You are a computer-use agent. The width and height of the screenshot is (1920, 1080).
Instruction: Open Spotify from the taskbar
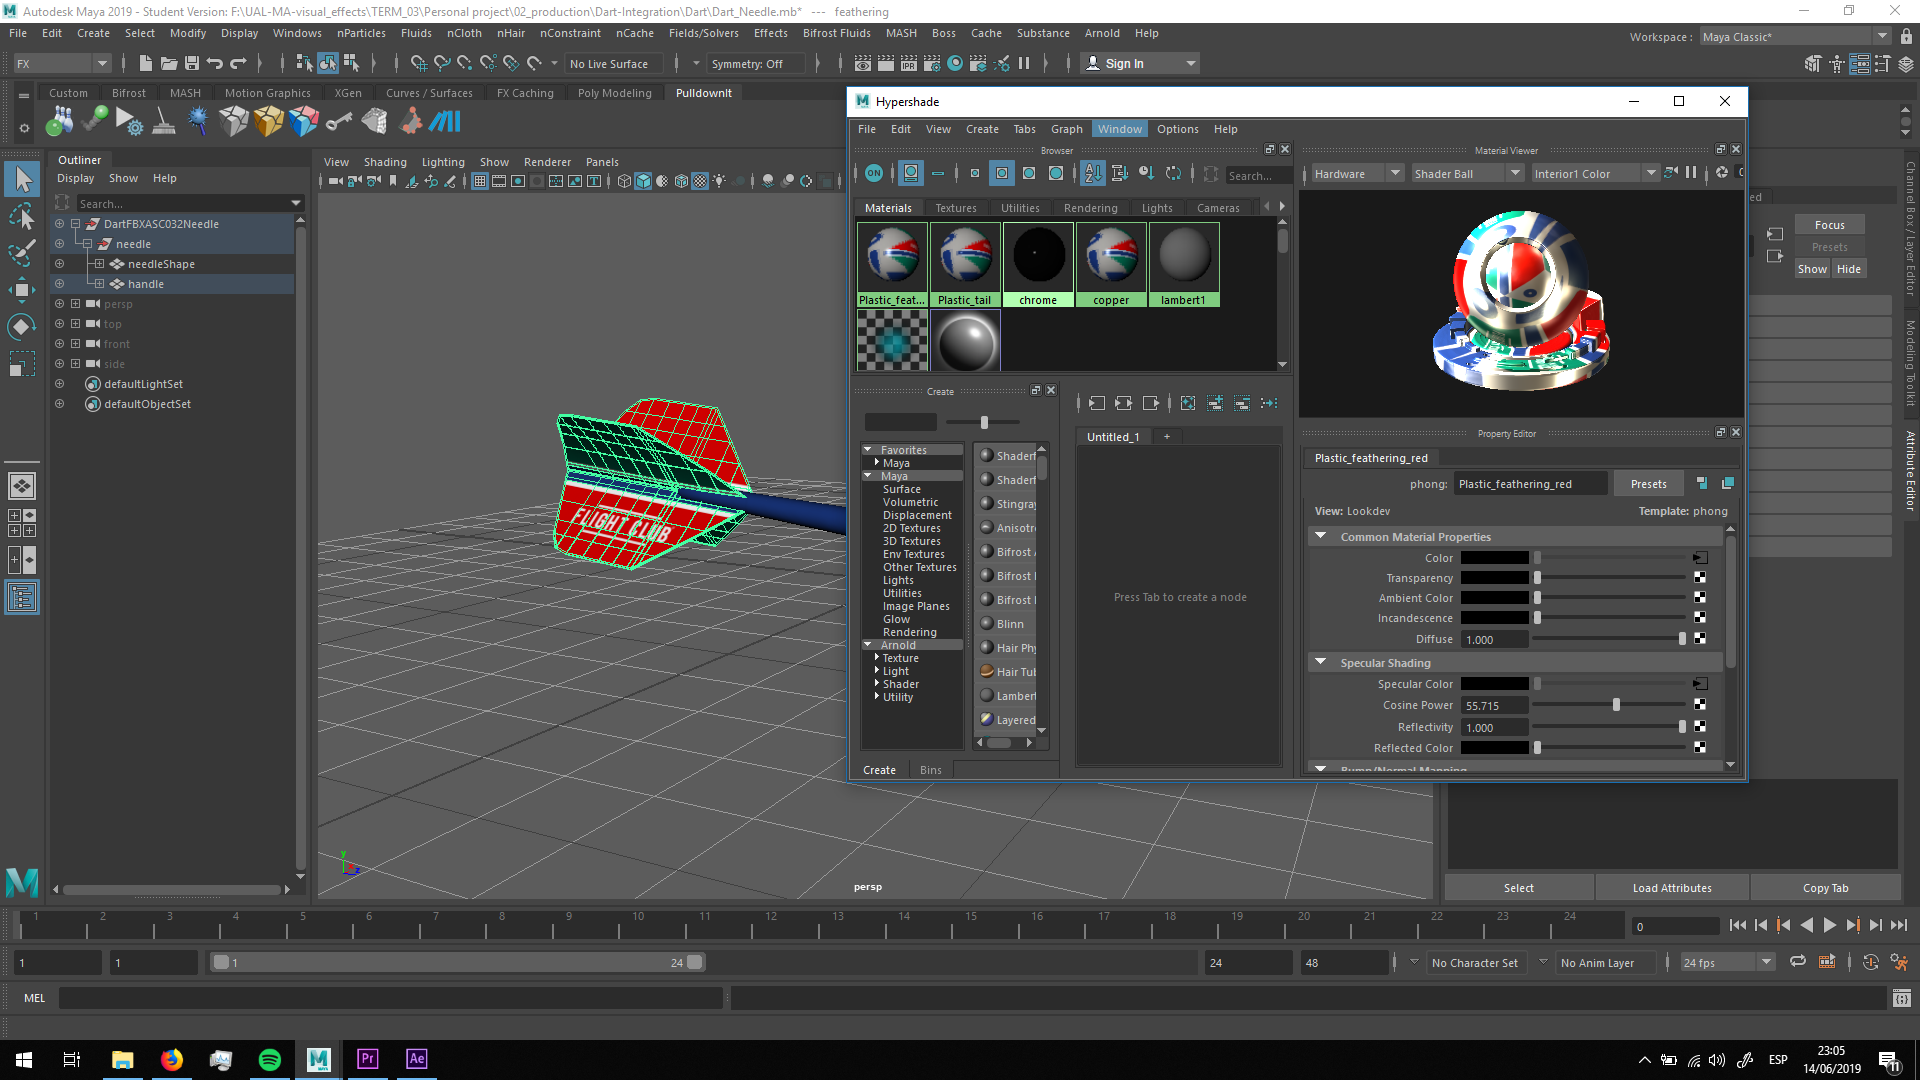click(270, 1059)
